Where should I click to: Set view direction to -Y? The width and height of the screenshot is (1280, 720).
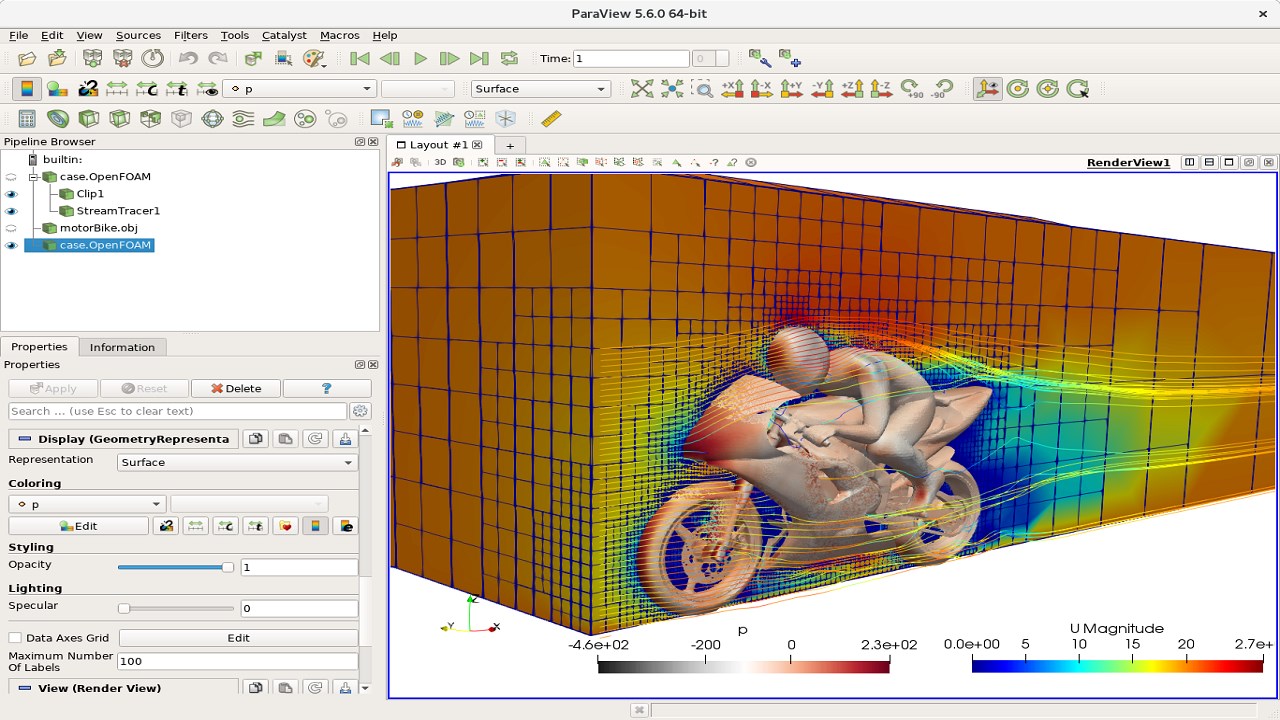point(822,89)
